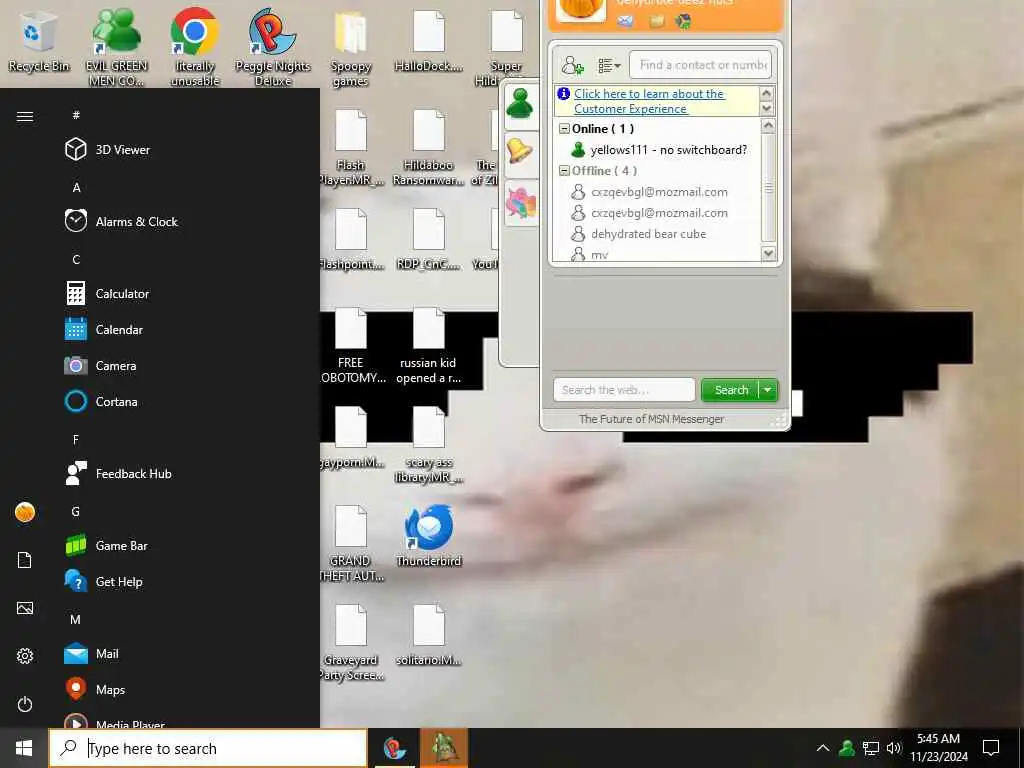Image resolution: width=1024 pixels, height=768 pixels.
Task: Select the Peggle Nights Deluxe desktop shortcut
Action: (x=272, y=47)
